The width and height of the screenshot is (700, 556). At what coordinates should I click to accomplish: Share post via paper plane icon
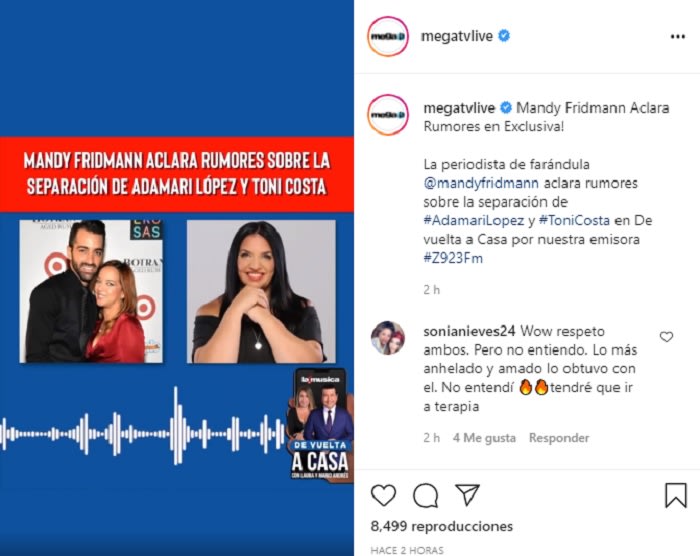pos(467,494)
